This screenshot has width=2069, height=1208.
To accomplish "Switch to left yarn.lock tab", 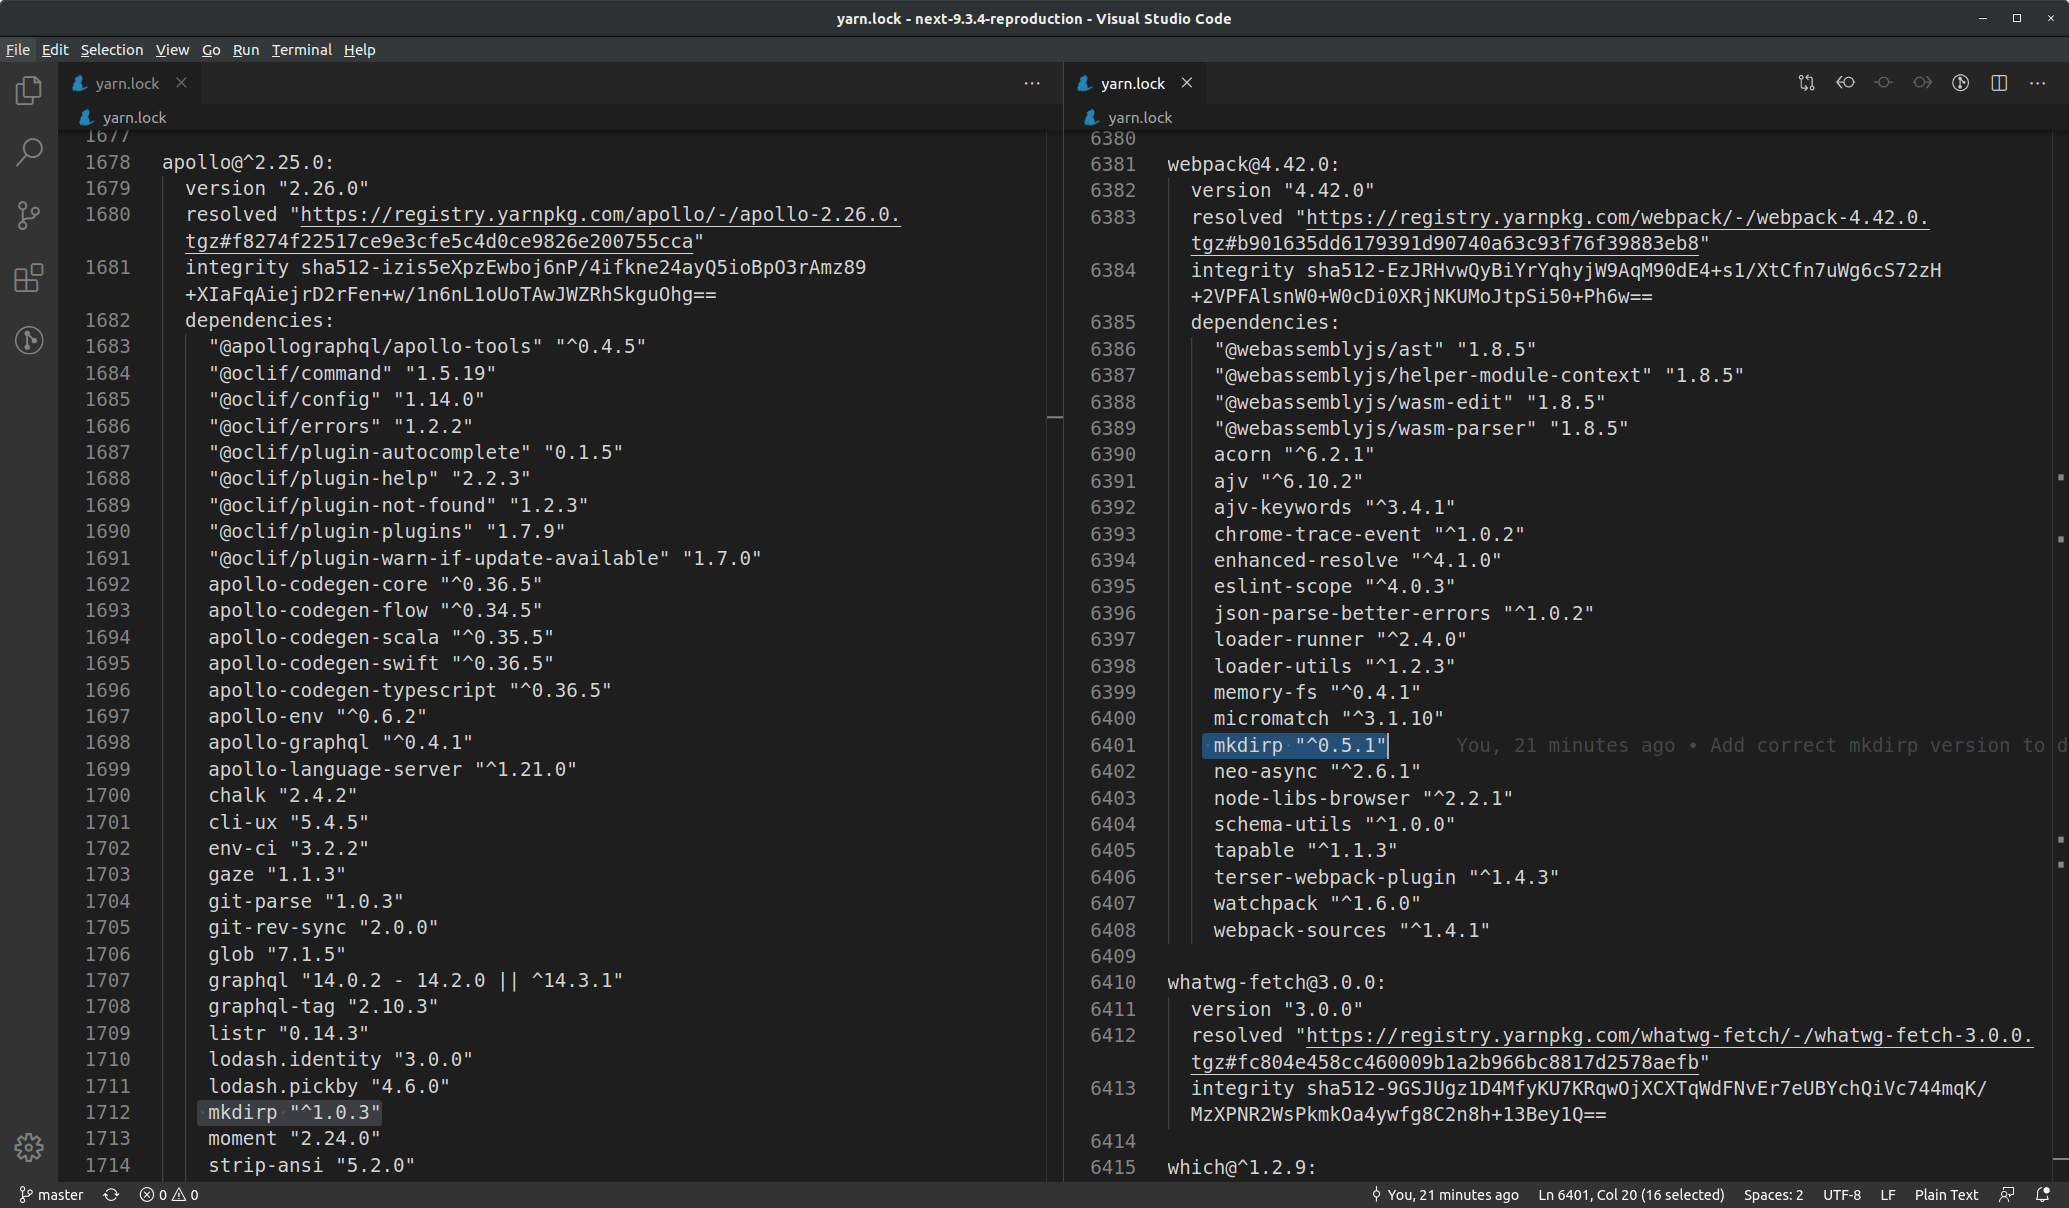I will pos(127,83).
